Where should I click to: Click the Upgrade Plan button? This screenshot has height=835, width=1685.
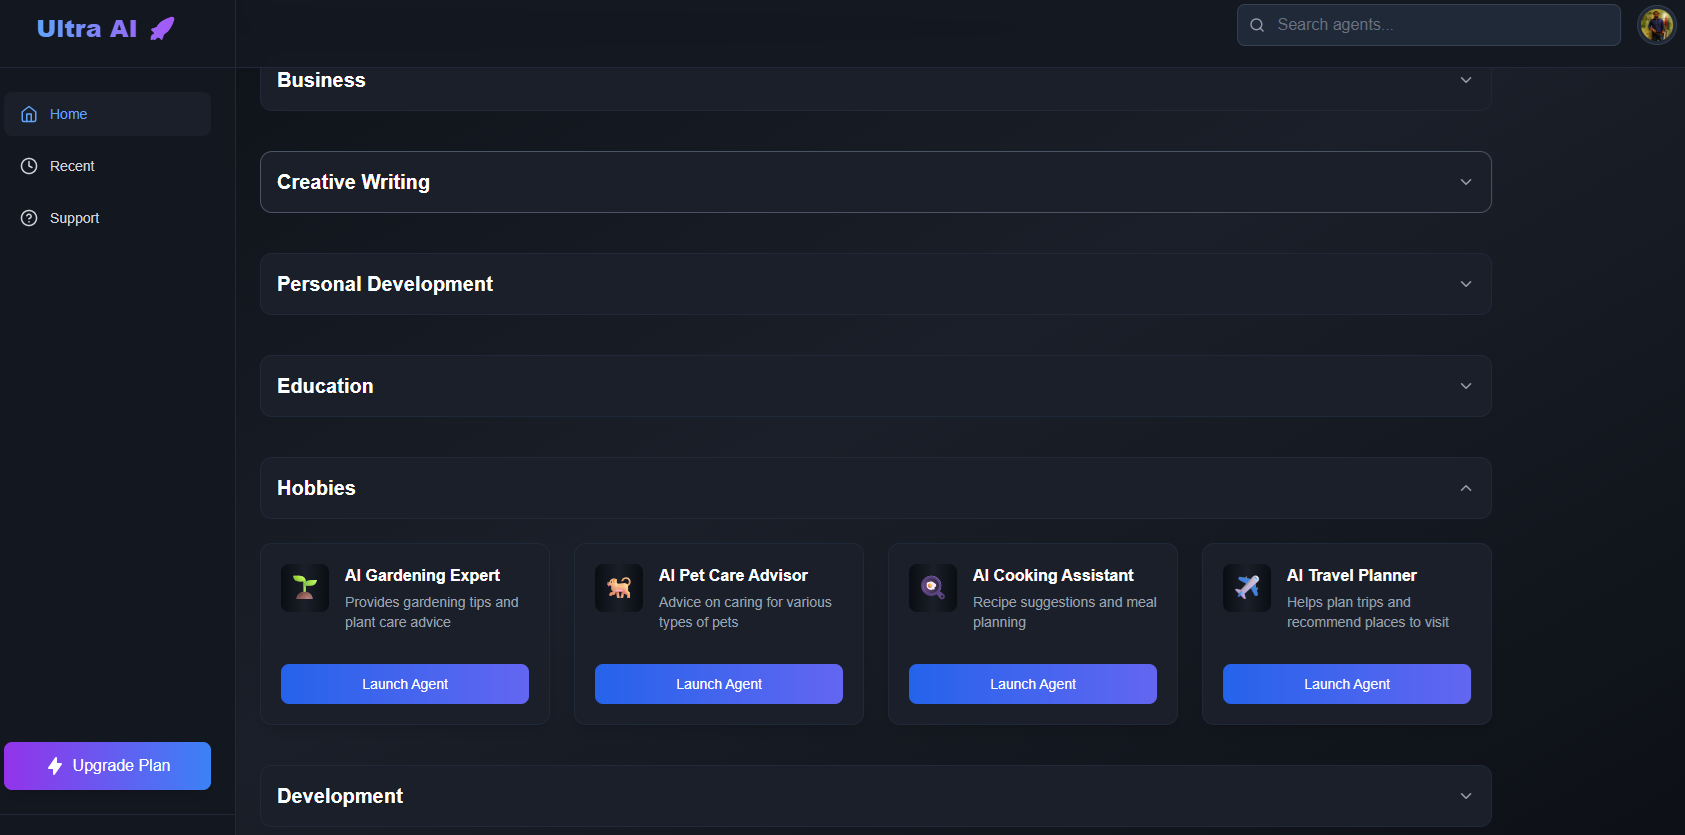[107, 766]
